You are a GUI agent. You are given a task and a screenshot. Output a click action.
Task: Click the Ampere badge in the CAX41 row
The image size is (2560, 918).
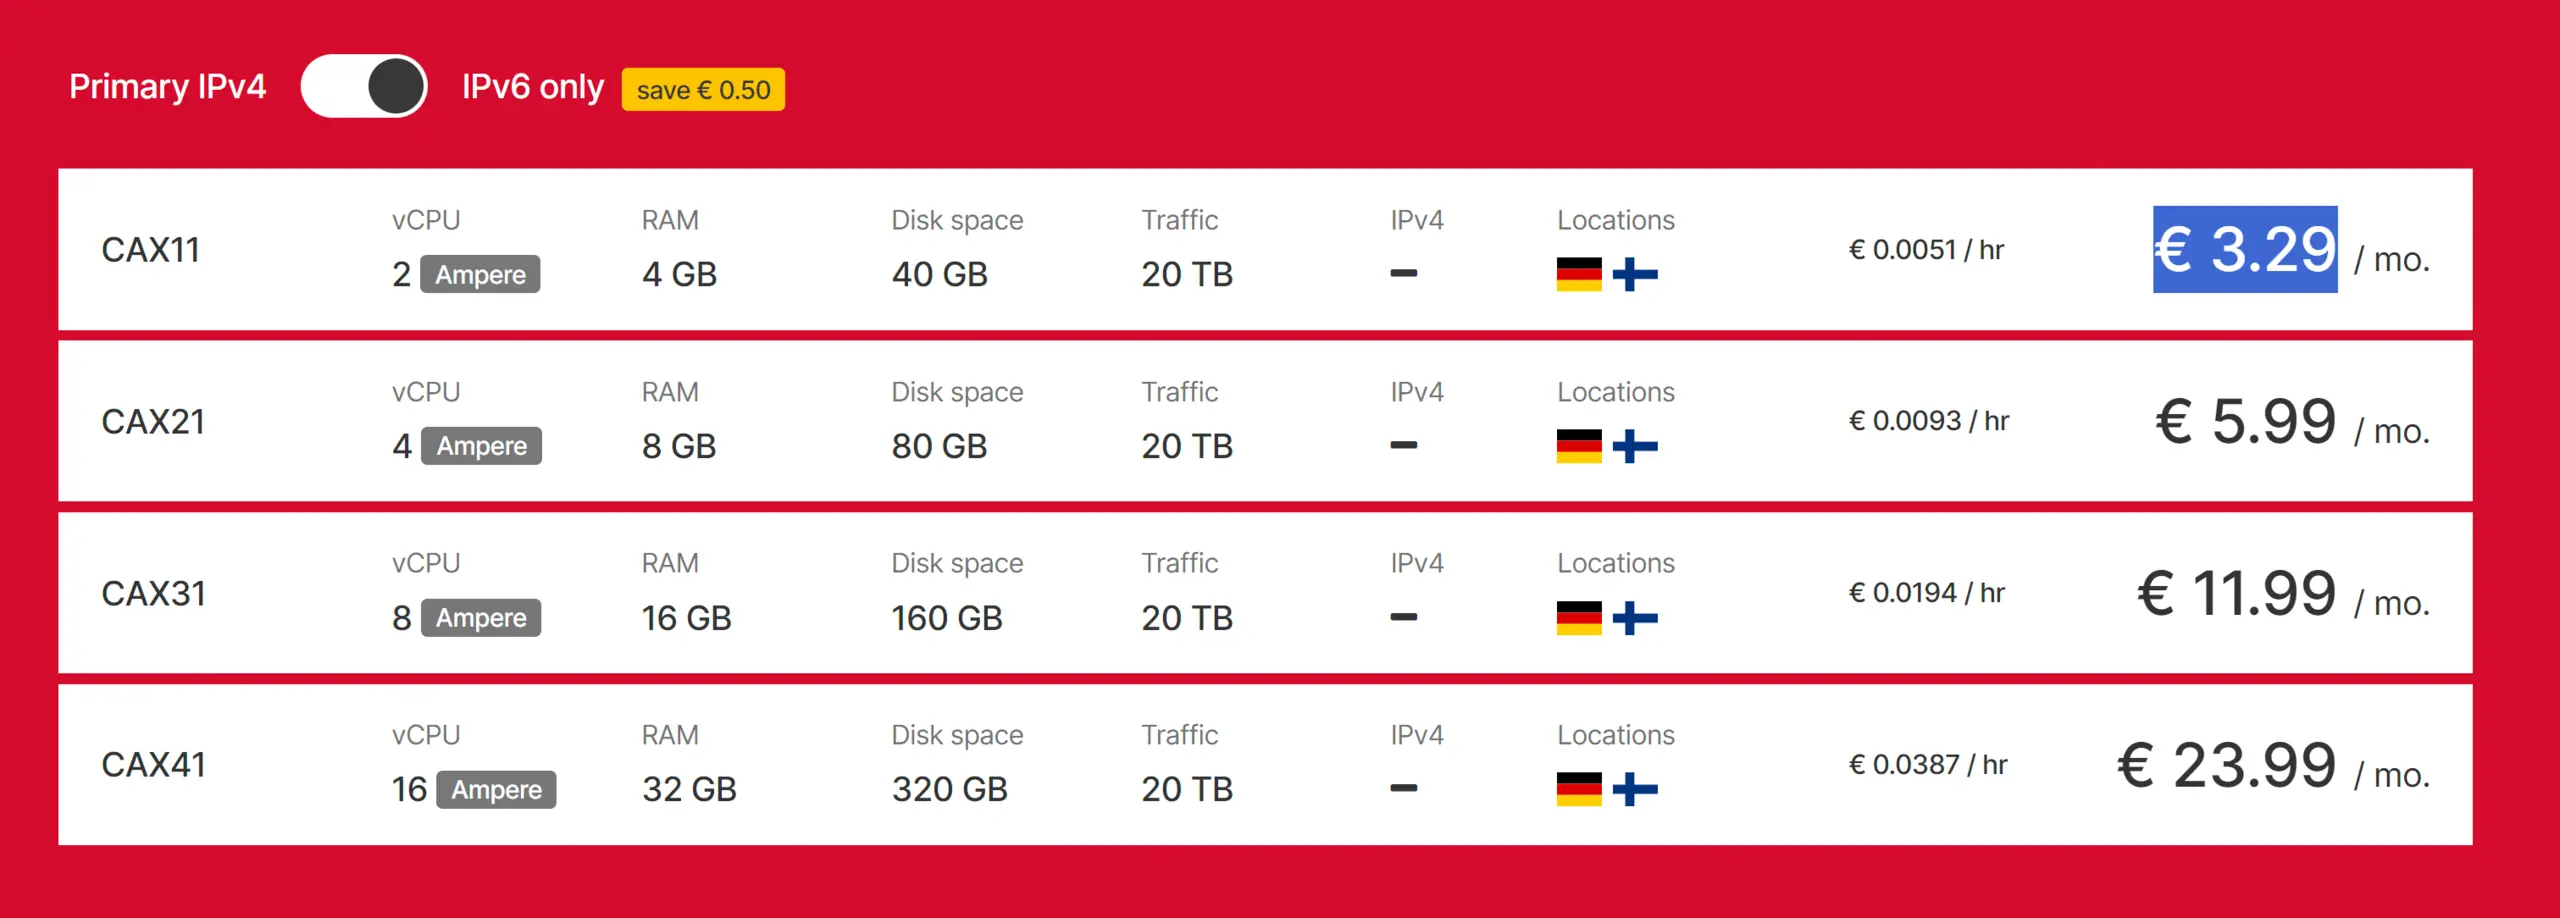496,789
